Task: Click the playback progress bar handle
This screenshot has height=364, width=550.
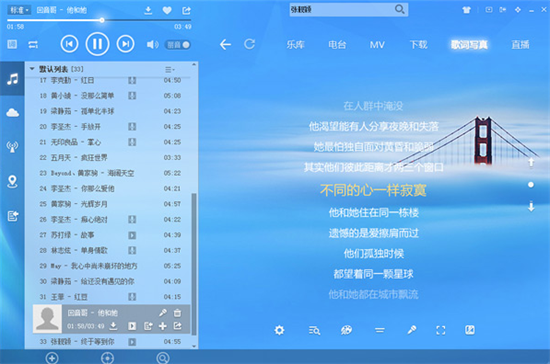Action: (102, 20)
